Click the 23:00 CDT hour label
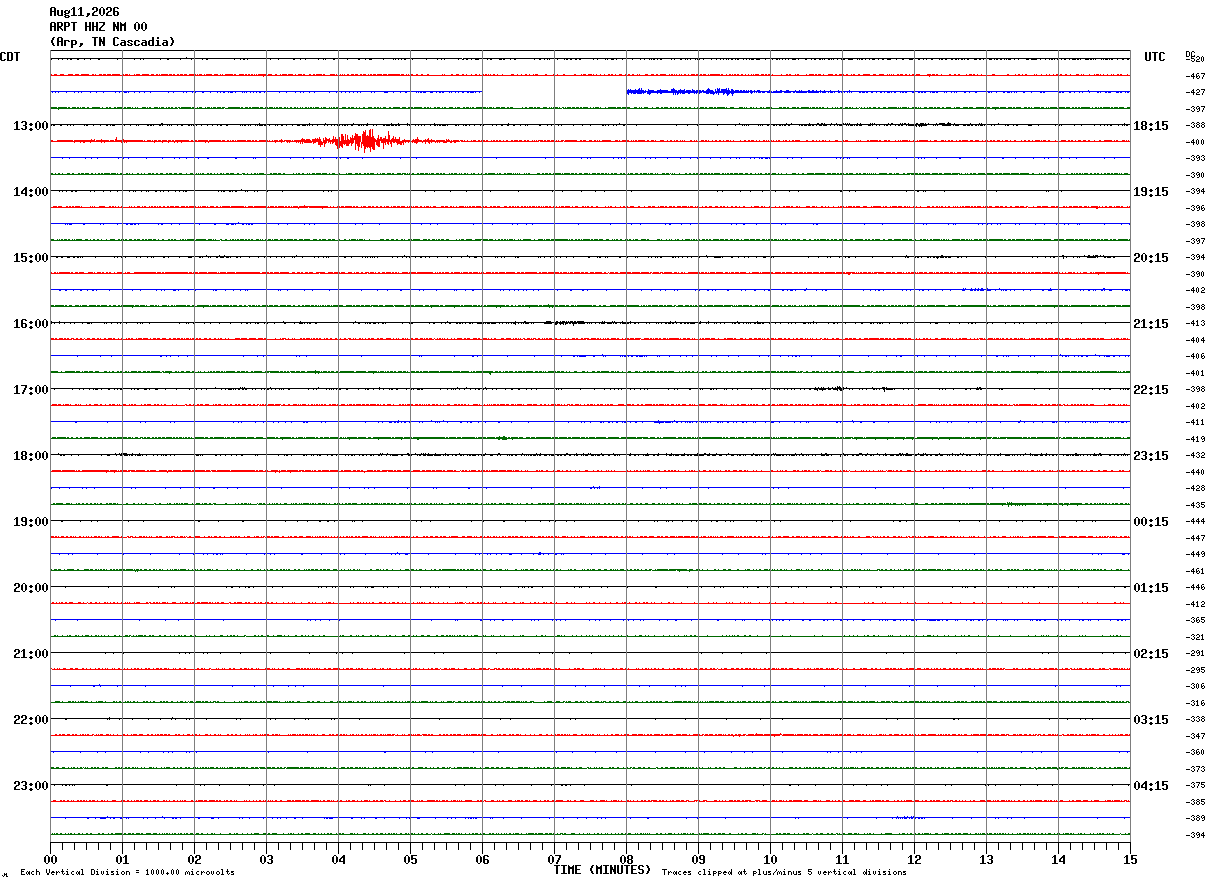The image size is (1210, 886). coord(31,786)
